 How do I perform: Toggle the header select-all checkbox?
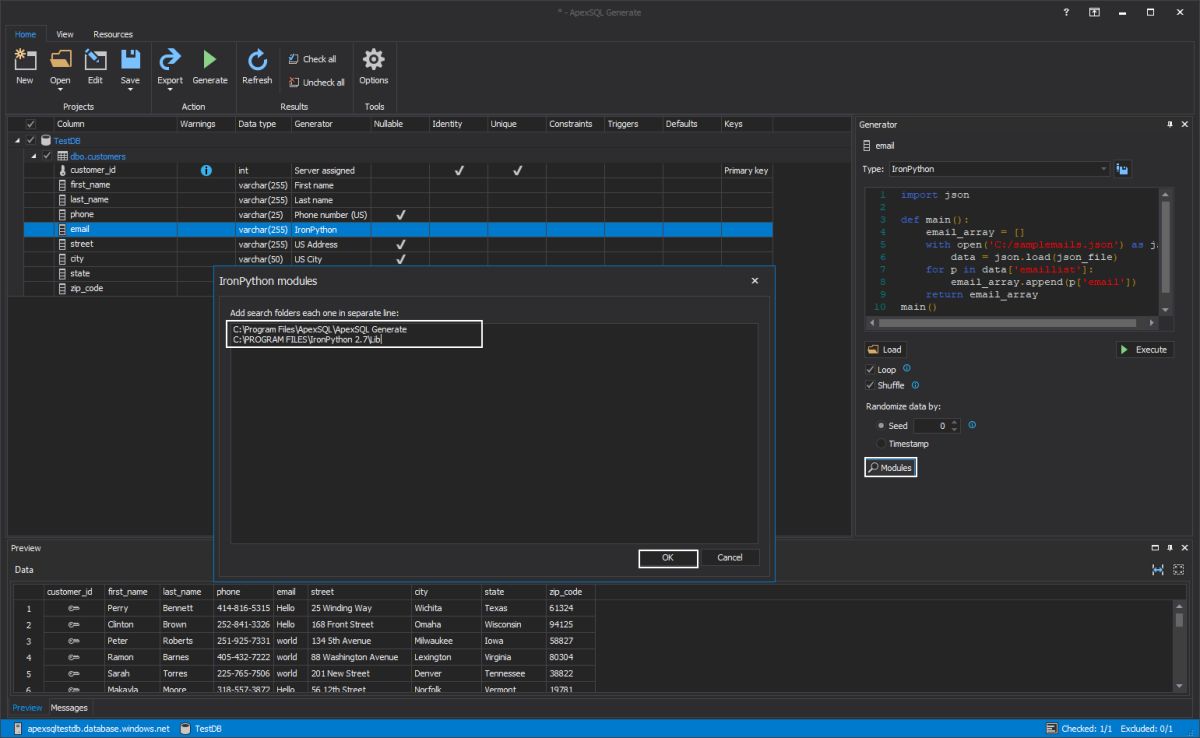tap(30, 124)
